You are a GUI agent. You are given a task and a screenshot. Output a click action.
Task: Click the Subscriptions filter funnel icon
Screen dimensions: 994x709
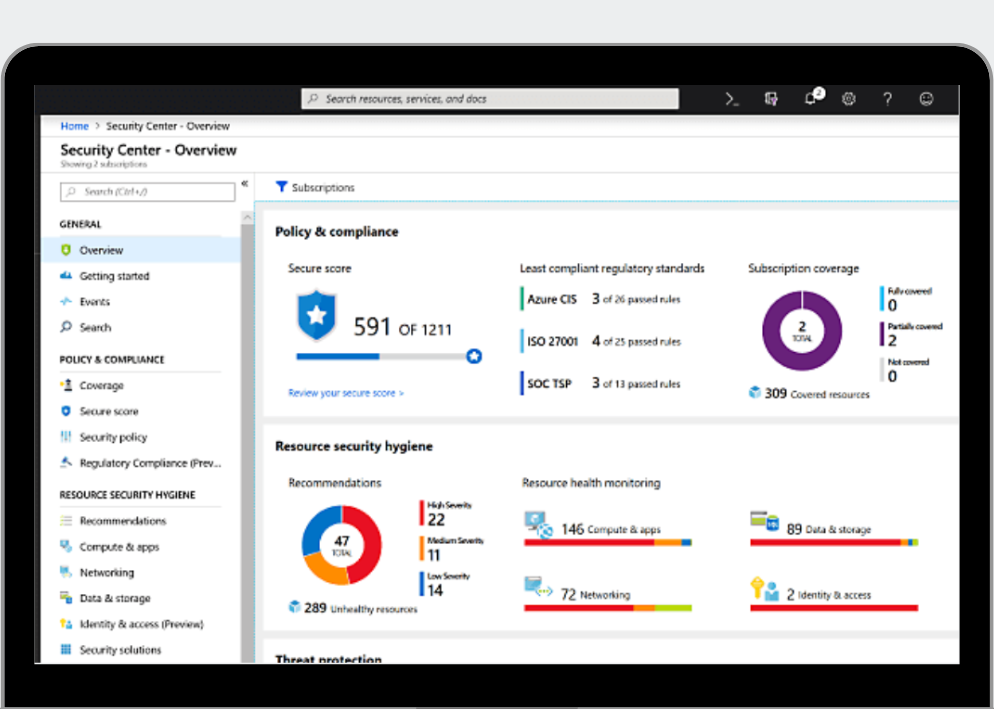pos(281,186)
